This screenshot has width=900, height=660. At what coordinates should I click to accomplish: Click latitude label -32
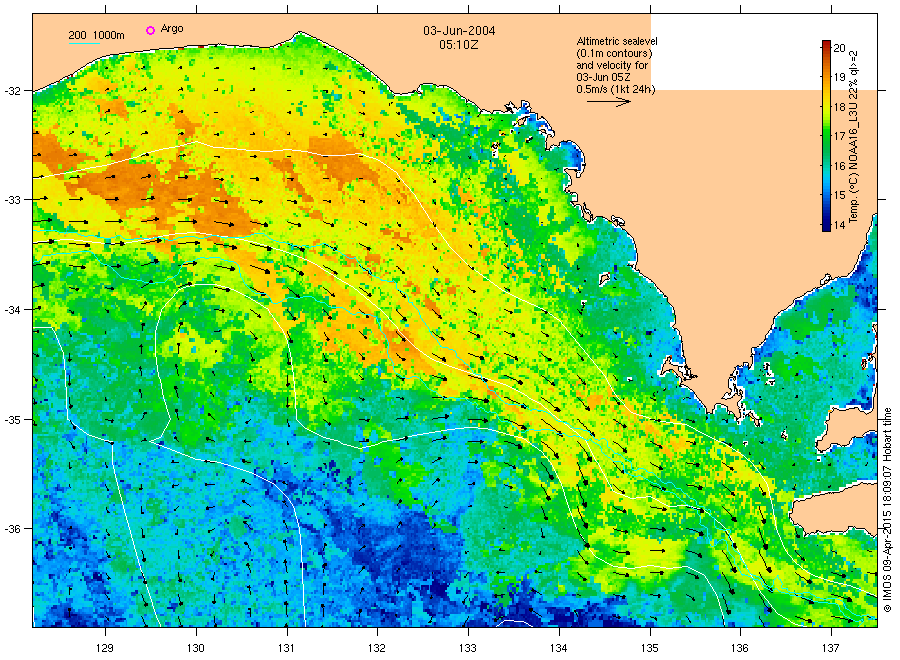pos(11,91)
